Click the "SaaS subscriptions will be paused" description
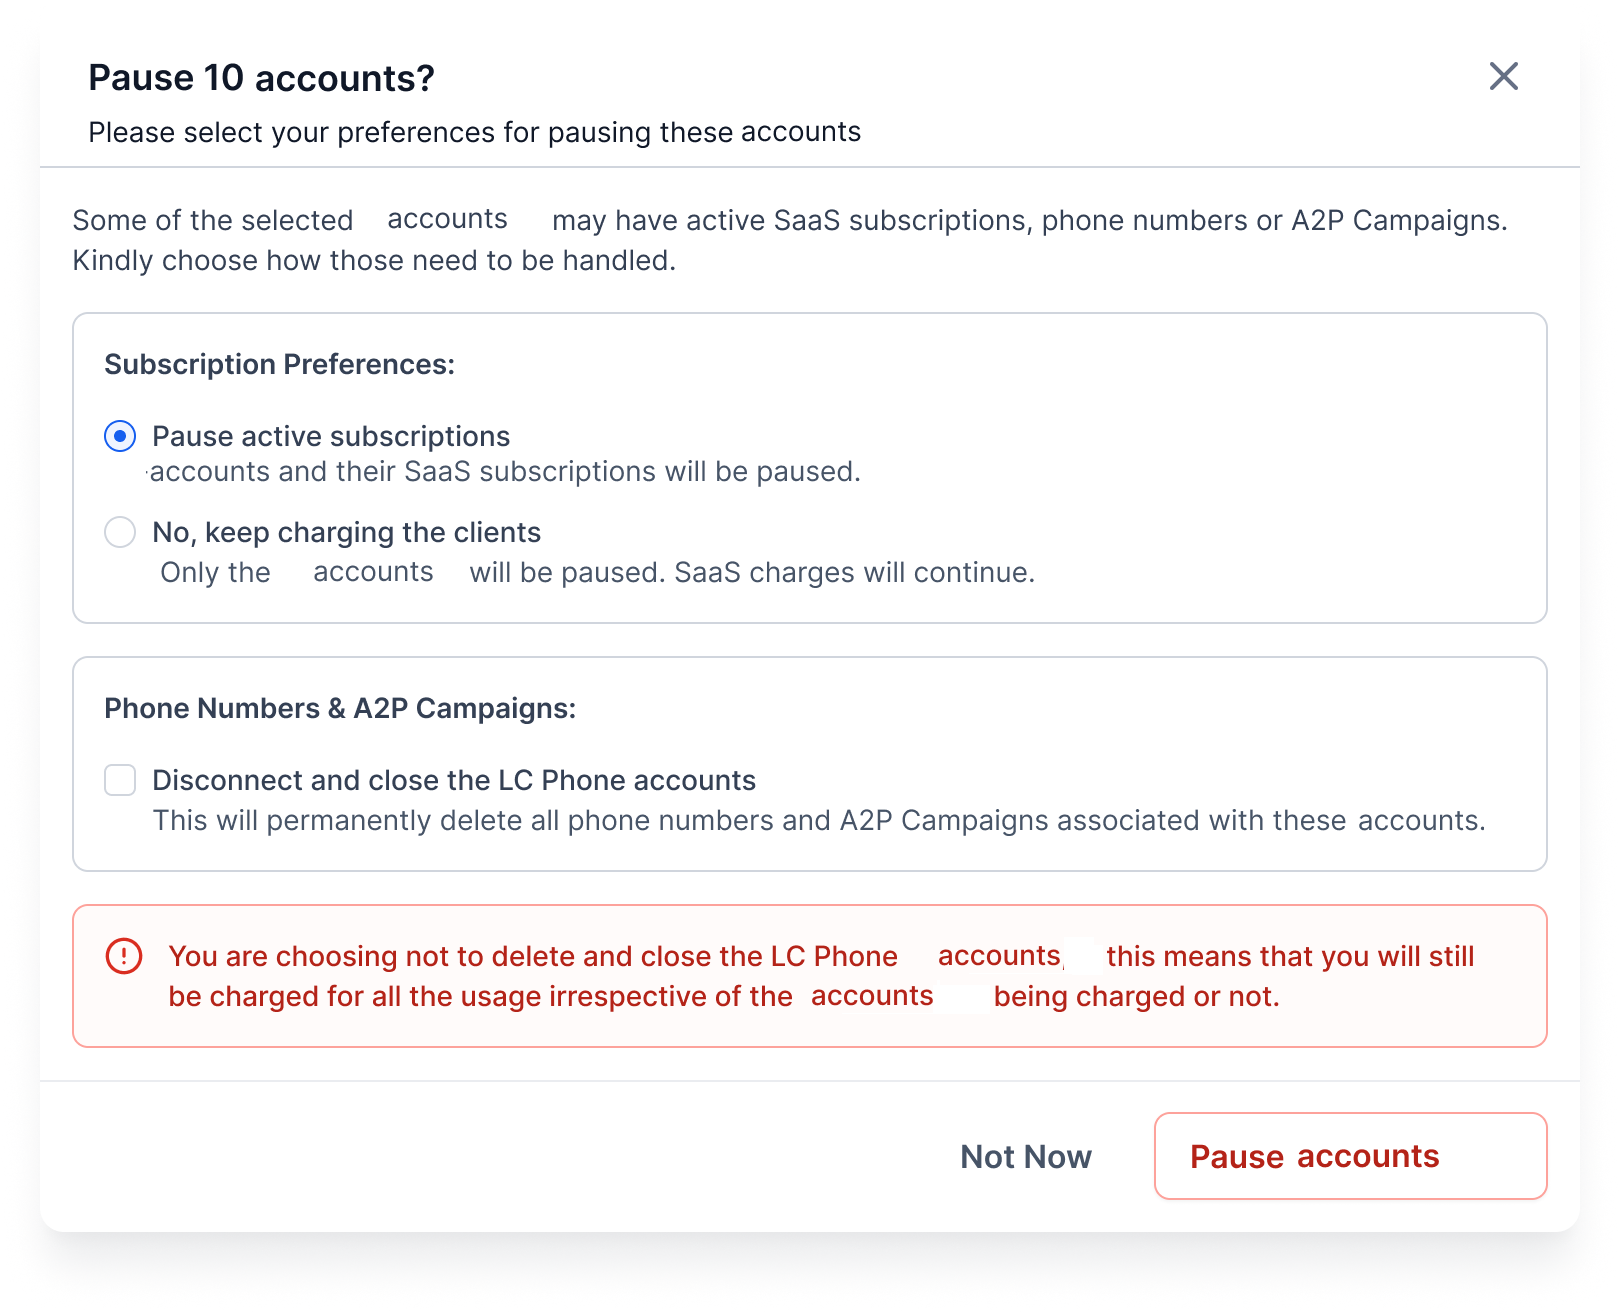1620x1312 pixels. pos(505,471)
